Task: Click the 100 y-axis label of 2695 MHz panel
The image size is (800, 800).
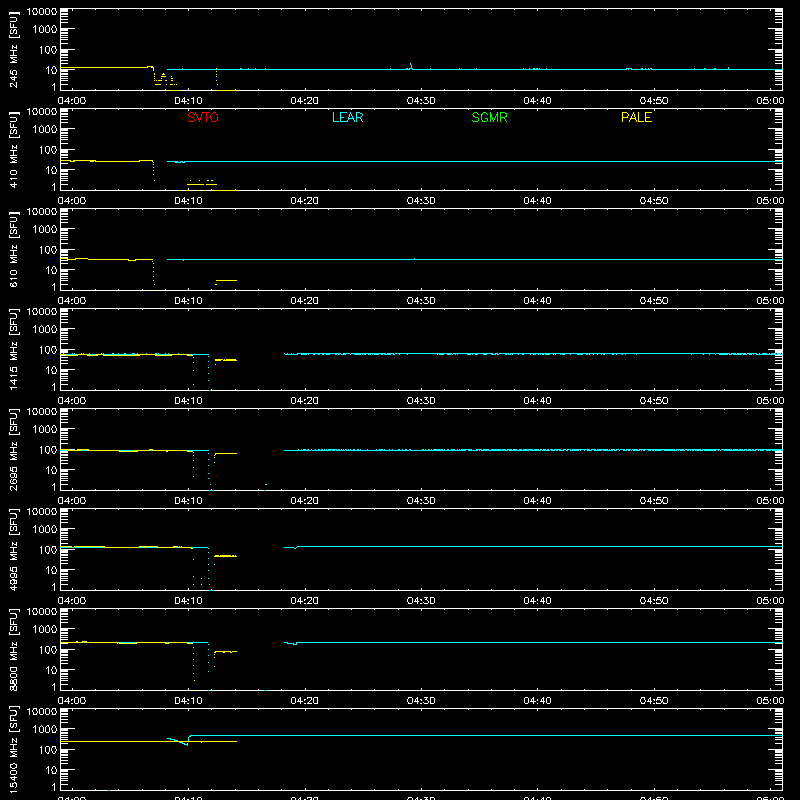Action: [48, 450]
